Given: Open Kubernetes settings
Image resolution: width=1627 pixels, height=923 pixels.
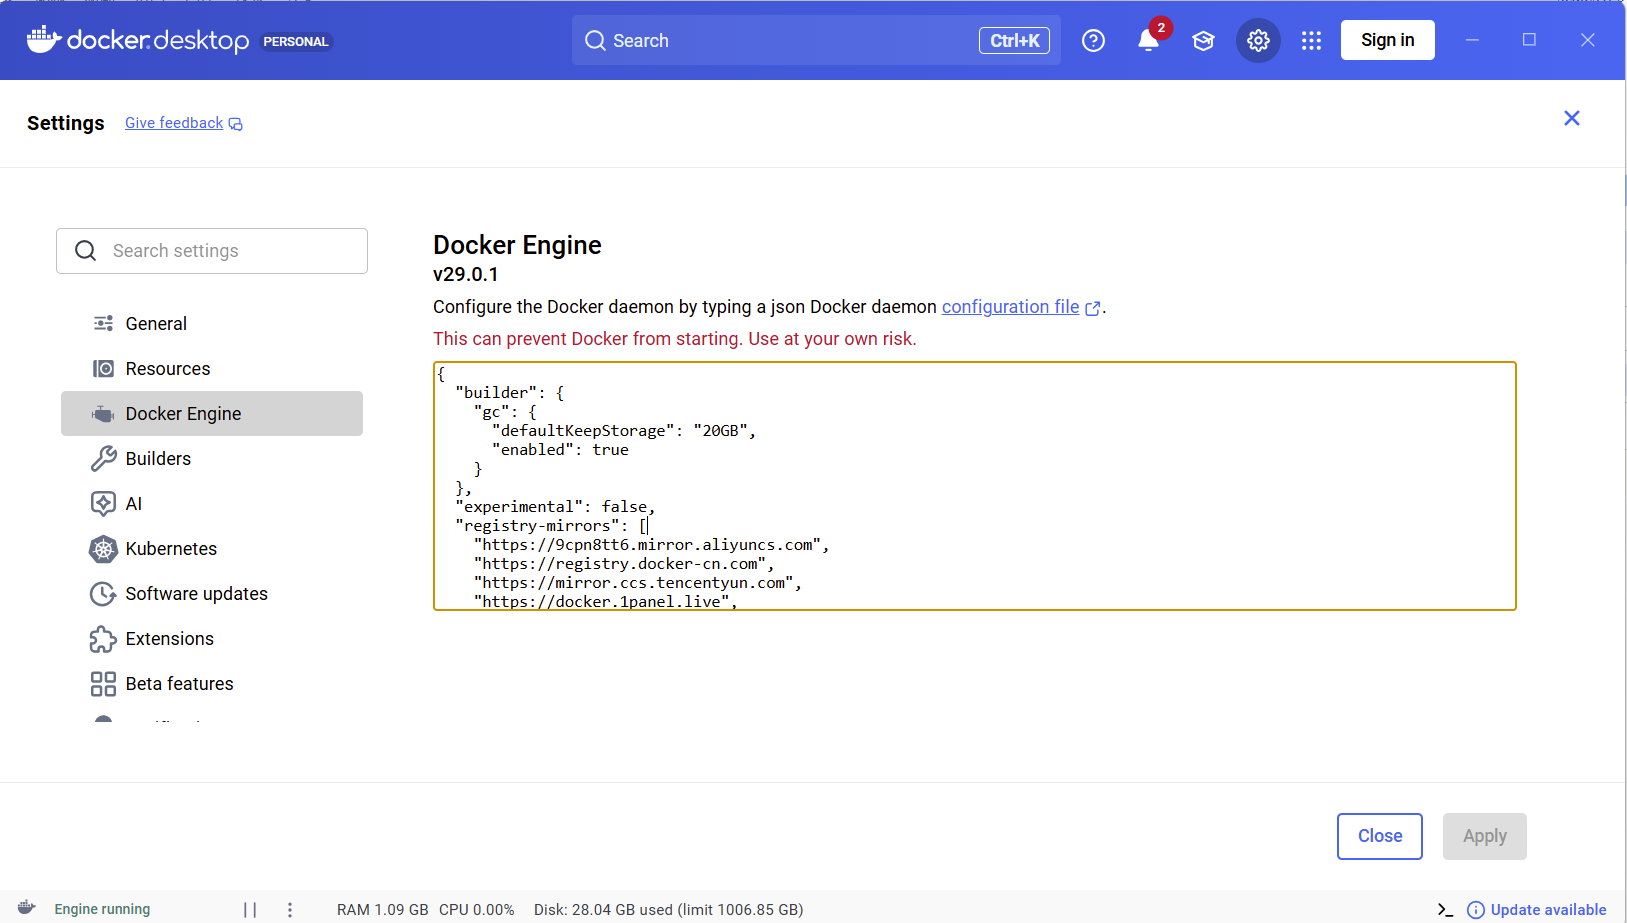Looking at the screenshot, I should click(212, 549).
